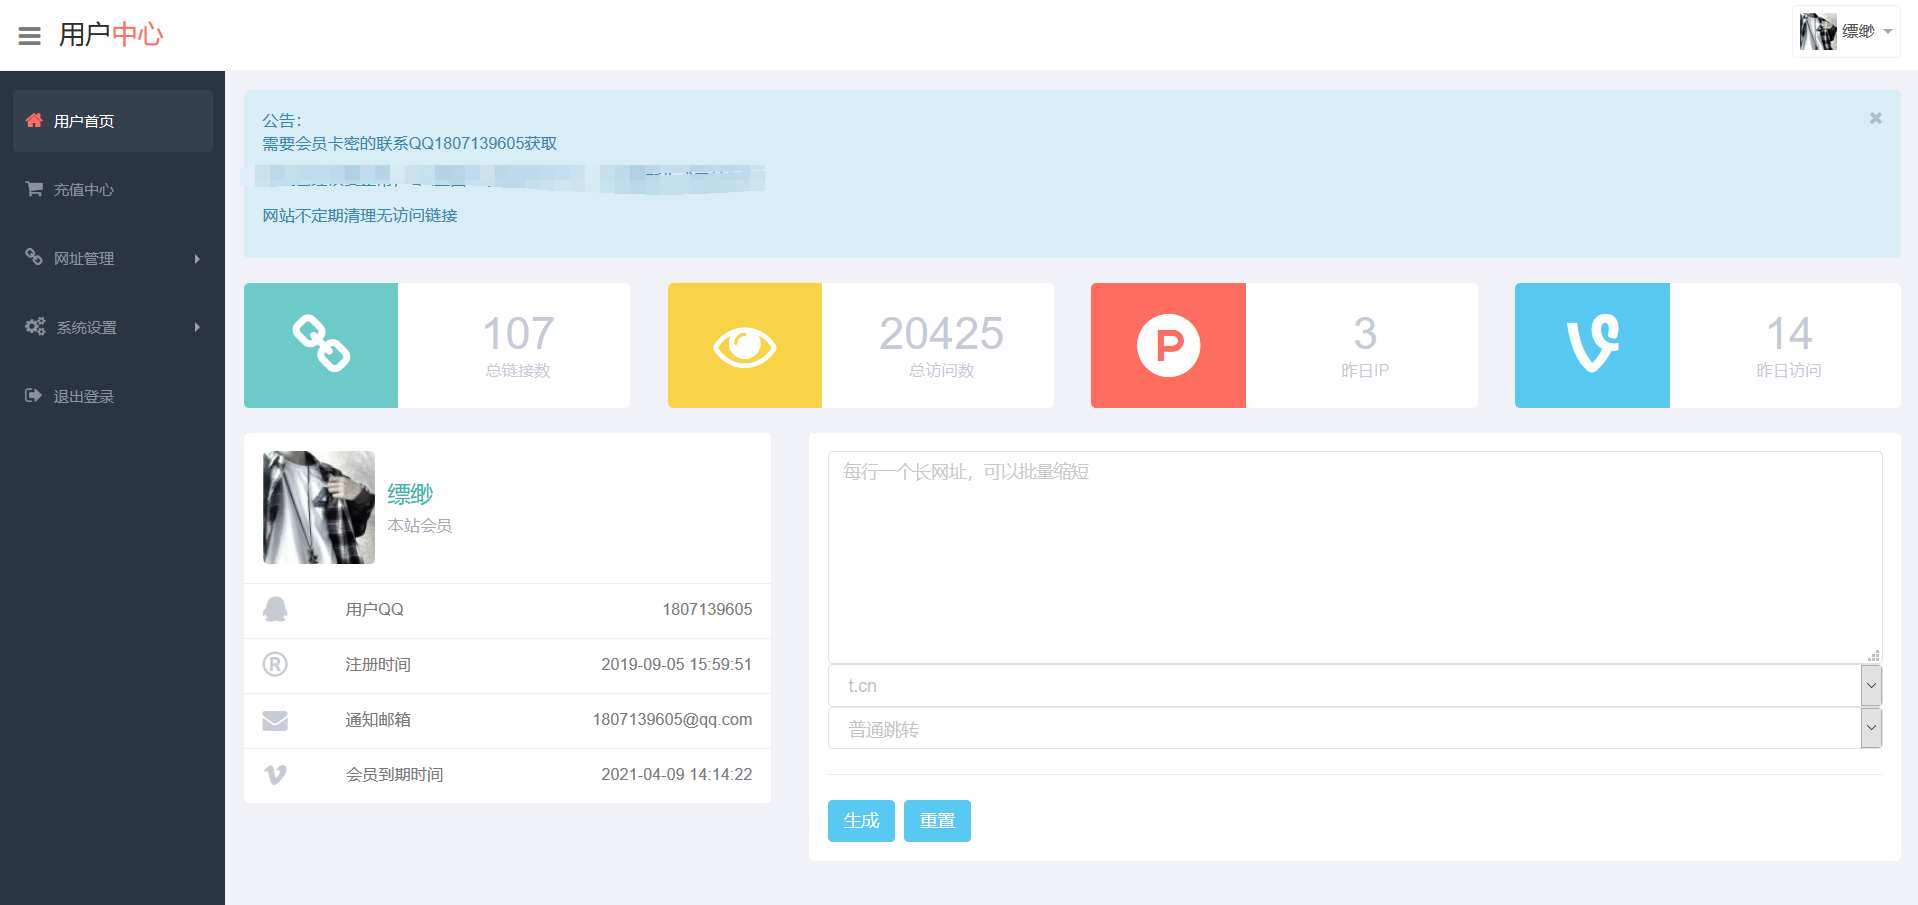Click the registered R icon in 注册时间 row
This screenshot has height=905, width=1918.
click(x=275, y=664)
